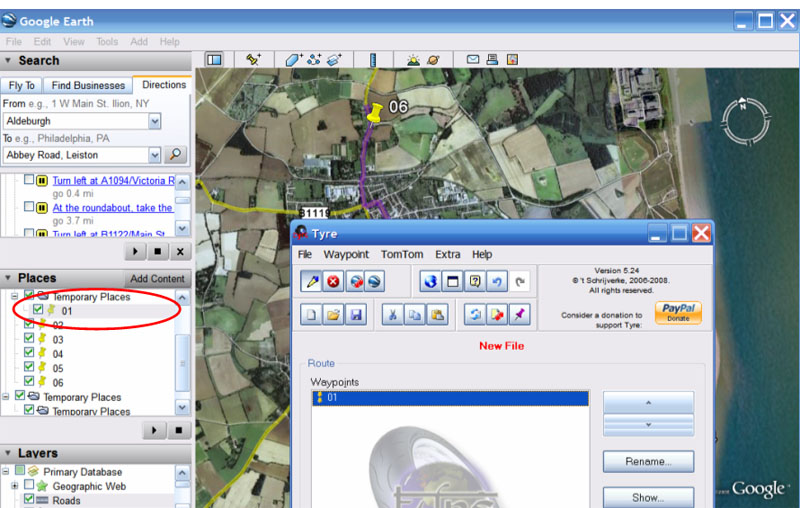Screen dimensions: 800x508
Task: Open Google Earth Tools menu
Action: tap(107, 42)
